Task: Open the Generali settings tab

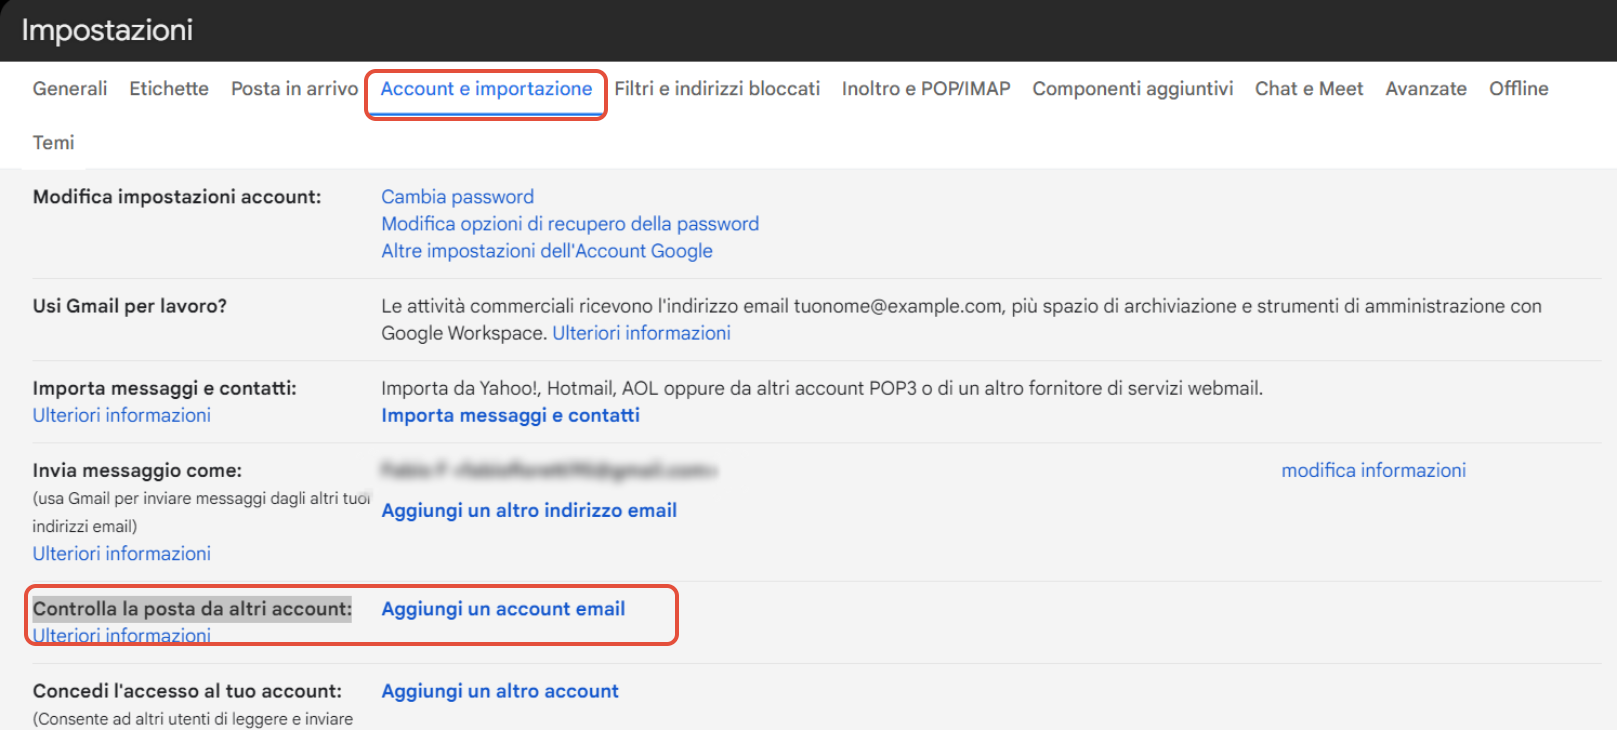Action: [x=70, y=89]
